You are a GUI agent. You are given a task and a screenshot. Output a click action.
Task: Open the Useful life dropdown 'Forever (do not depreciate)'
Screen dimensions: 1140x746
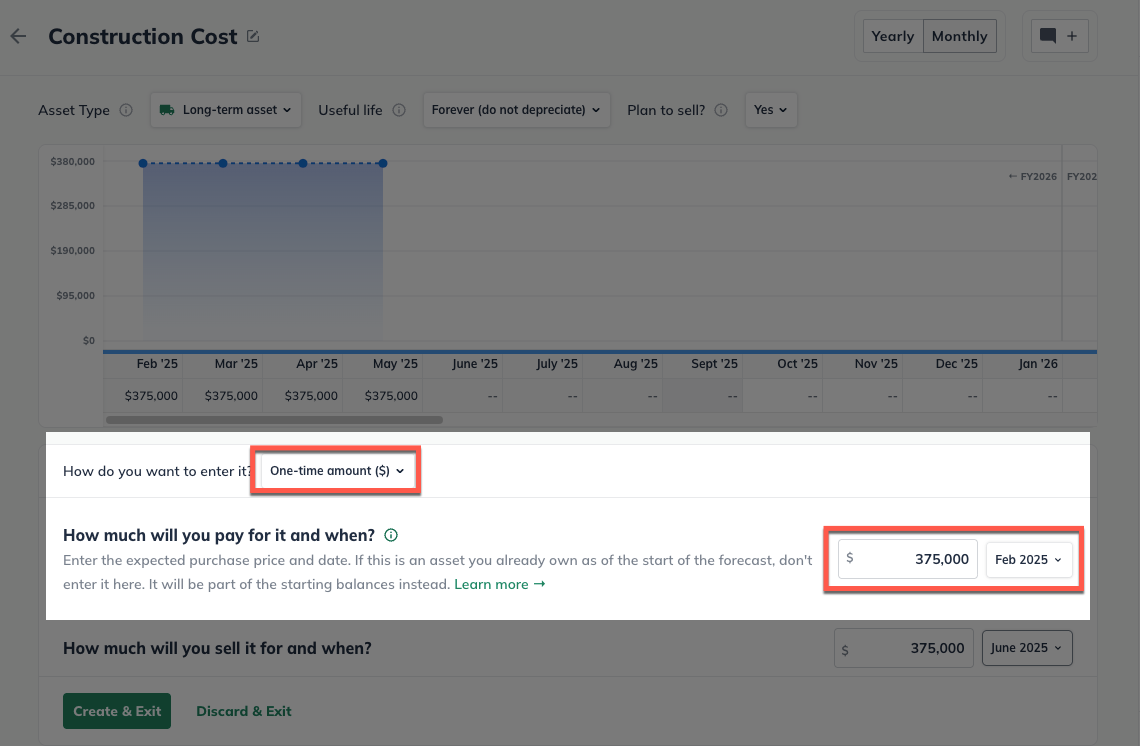point(516,110)
